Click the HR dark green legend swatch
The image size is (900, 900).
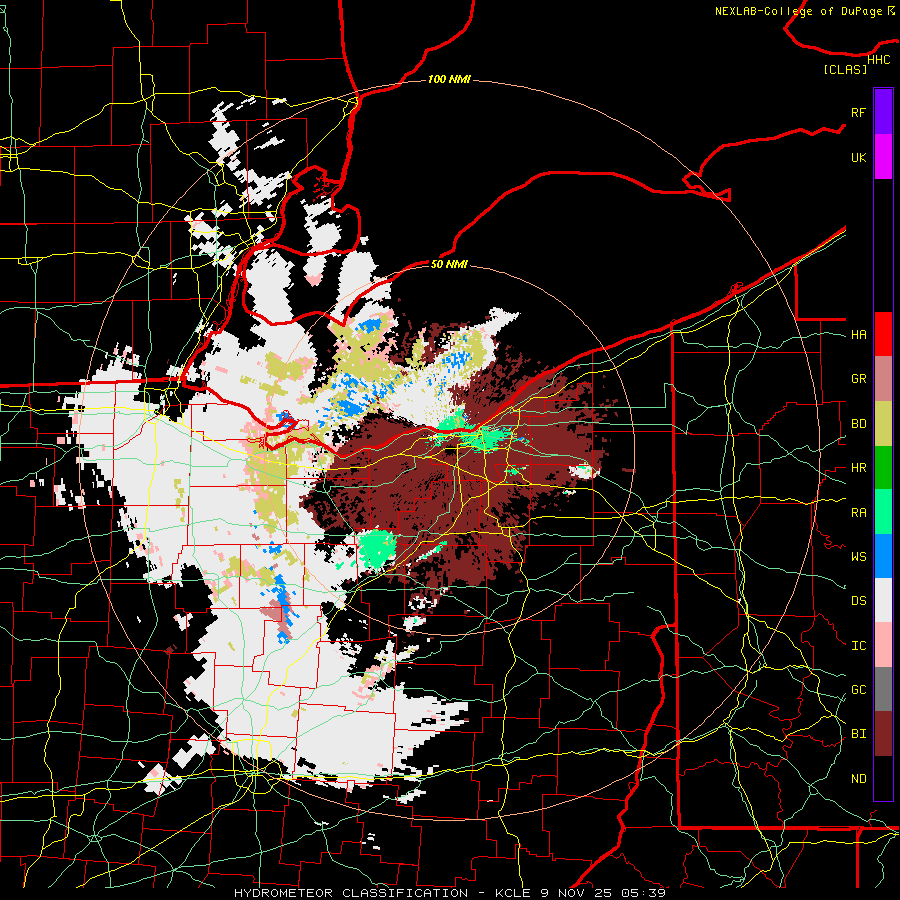pyautogui.click(x=883, y=468)
